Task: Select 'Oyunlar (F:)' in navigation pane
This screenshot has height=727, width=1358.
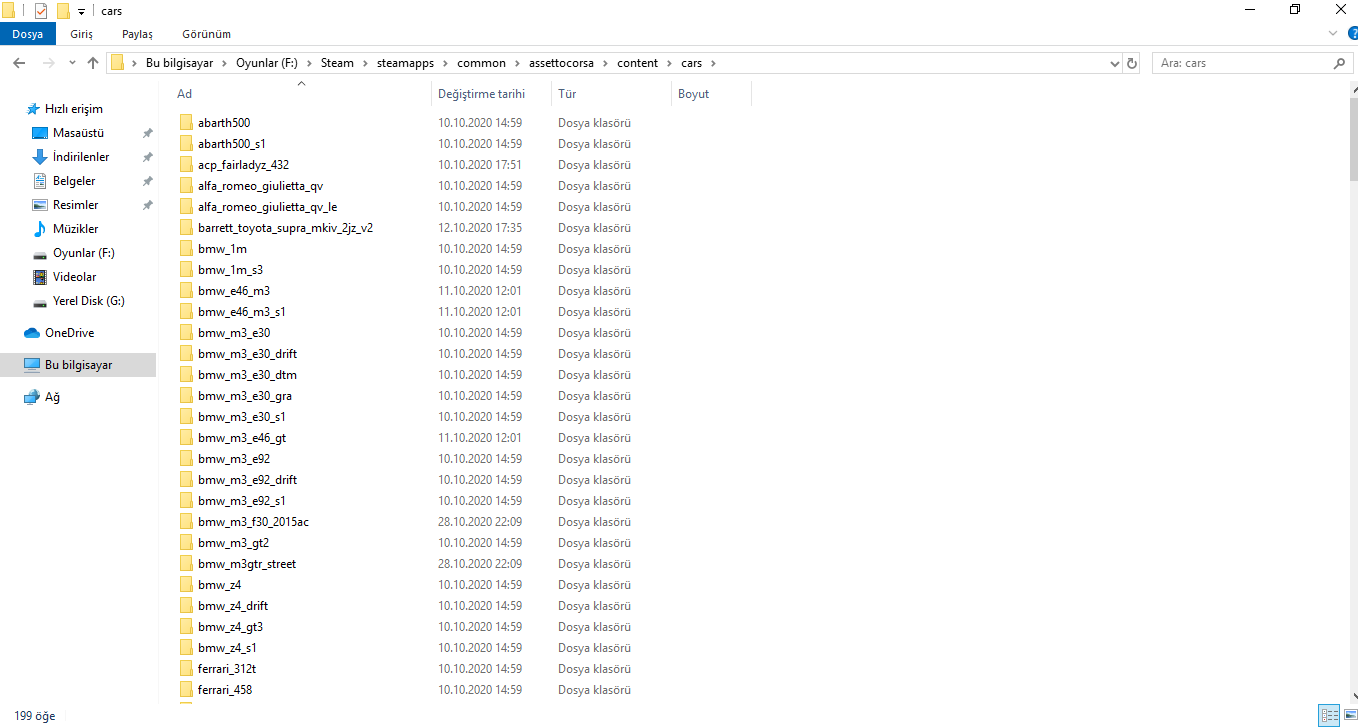Action: [83, 253]
